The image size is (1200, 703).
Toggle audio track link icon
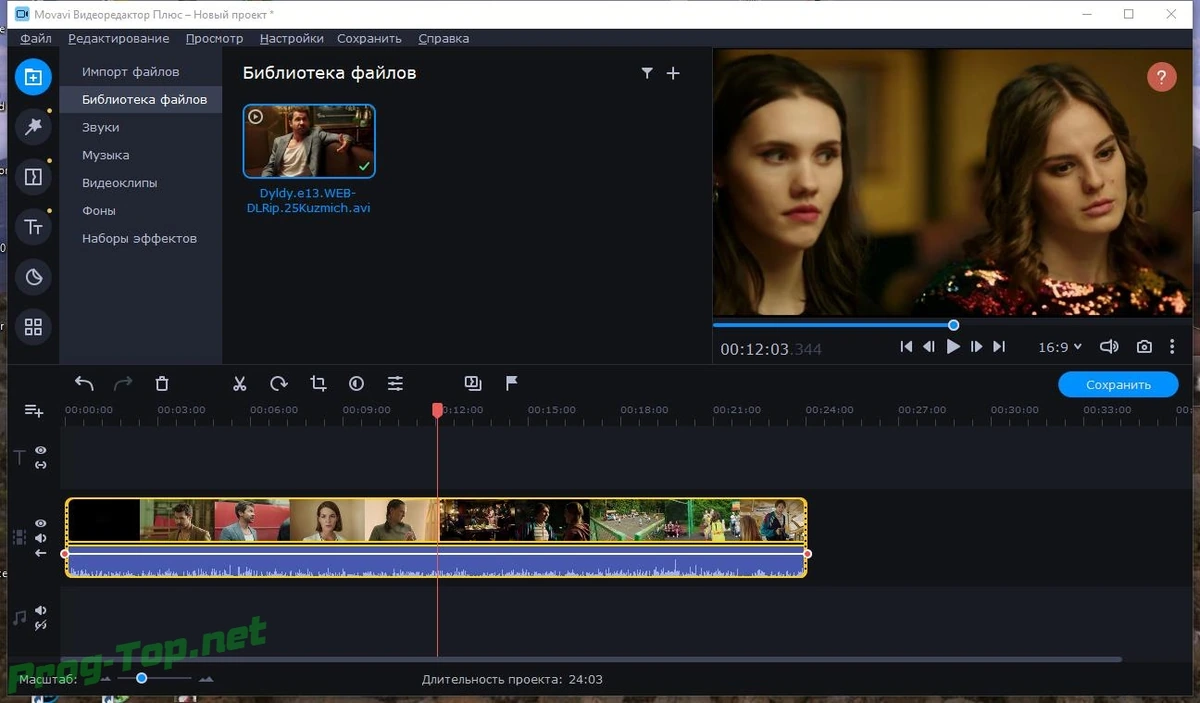(x=41, y=625)
